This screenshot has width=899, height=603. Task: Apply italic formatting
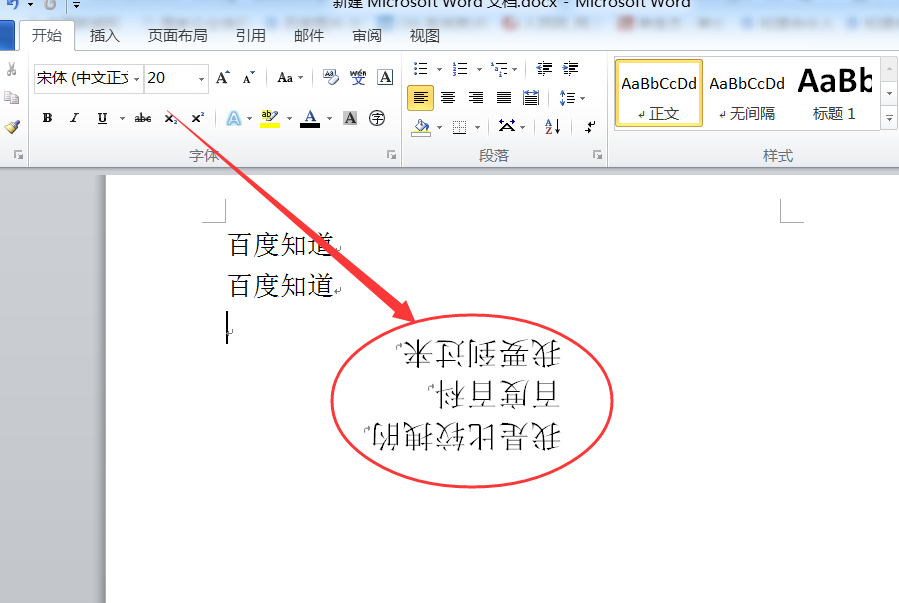[75, 118]
